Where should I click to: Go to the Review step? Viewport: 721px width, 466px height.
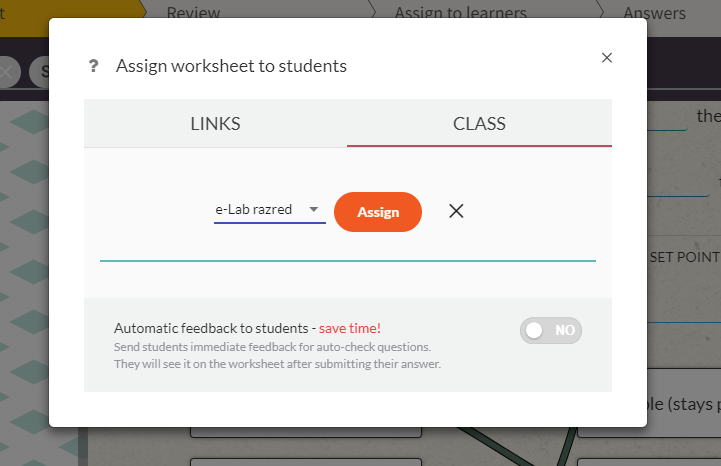point(194,13)
